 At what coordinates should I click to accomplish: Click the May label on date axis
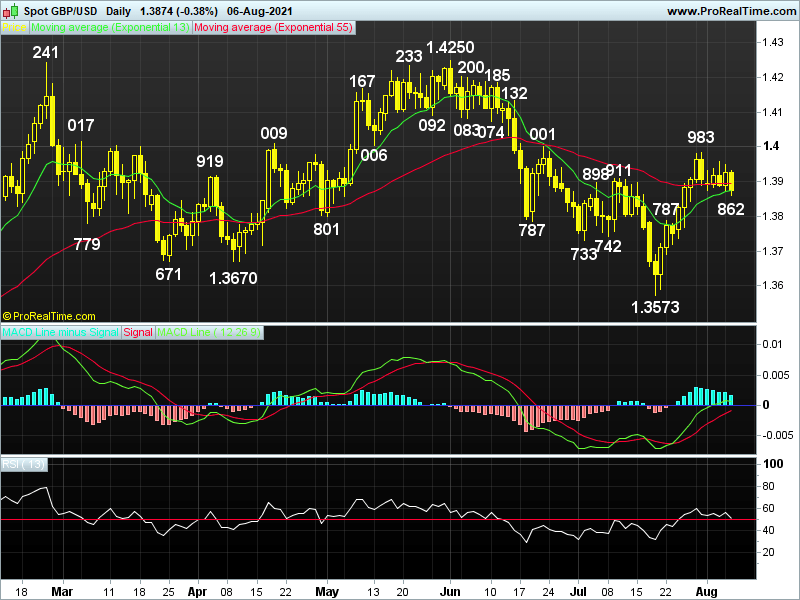click(327, 591)
